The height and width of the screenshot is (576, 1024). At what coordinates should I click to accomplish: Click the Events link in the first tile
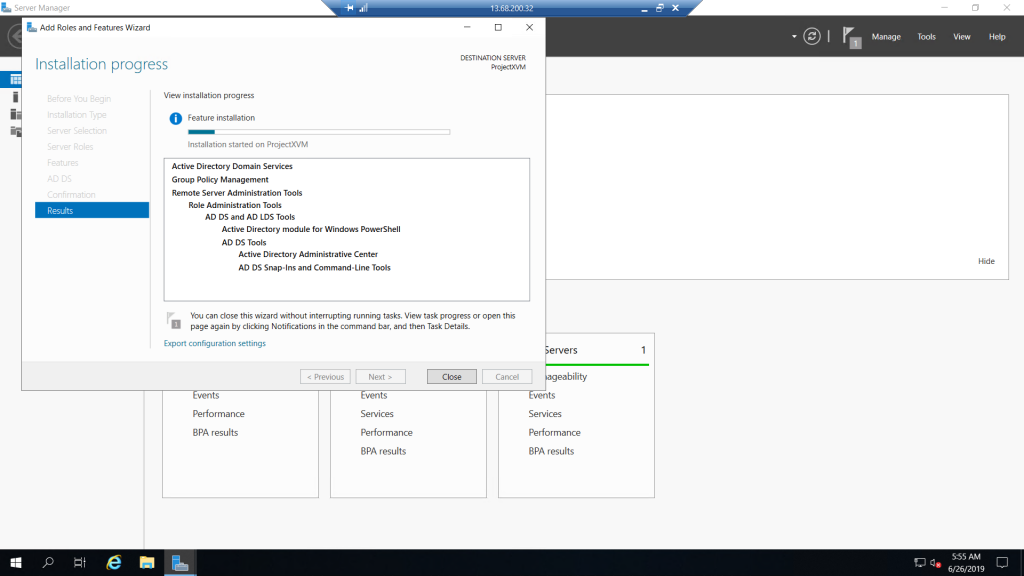pyautogui.click(x=206, y=395)
